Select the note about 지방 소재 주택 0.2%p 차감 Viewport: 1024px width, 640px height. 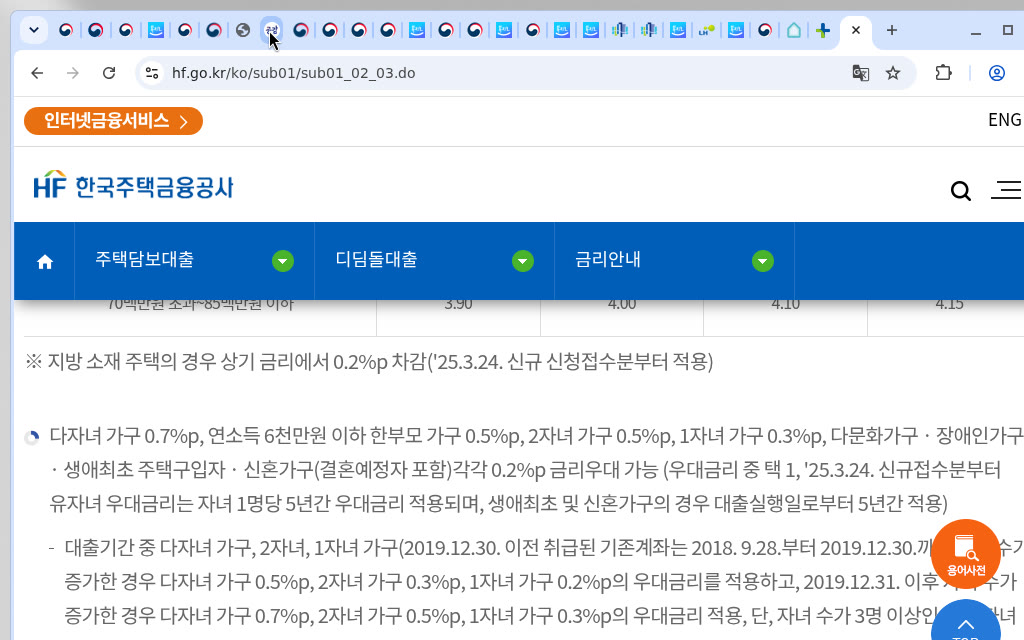pyautogui.click(x=369, y=362)
